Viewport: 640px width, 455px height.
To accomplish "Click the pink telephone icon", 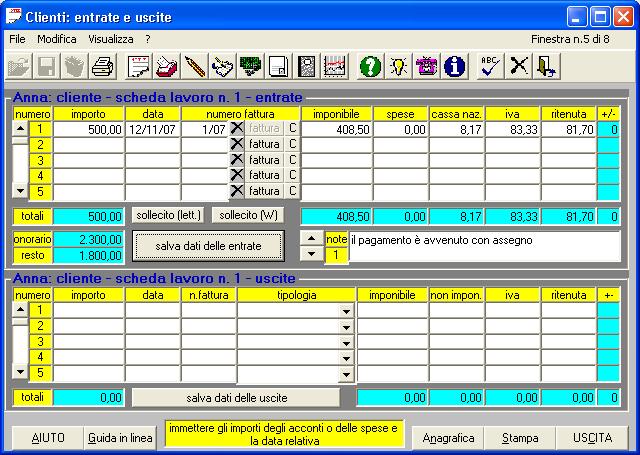I will coord(427,67).
